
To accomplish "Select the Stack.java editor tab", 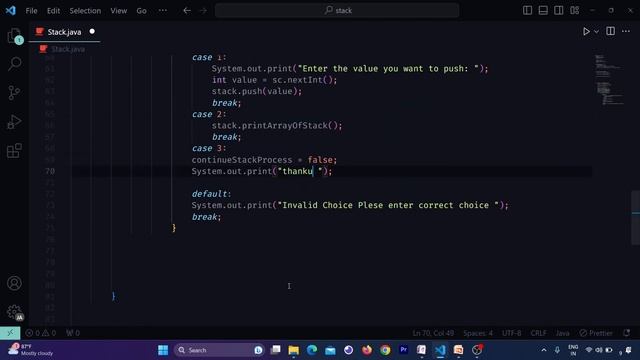I will pos(64,32).
